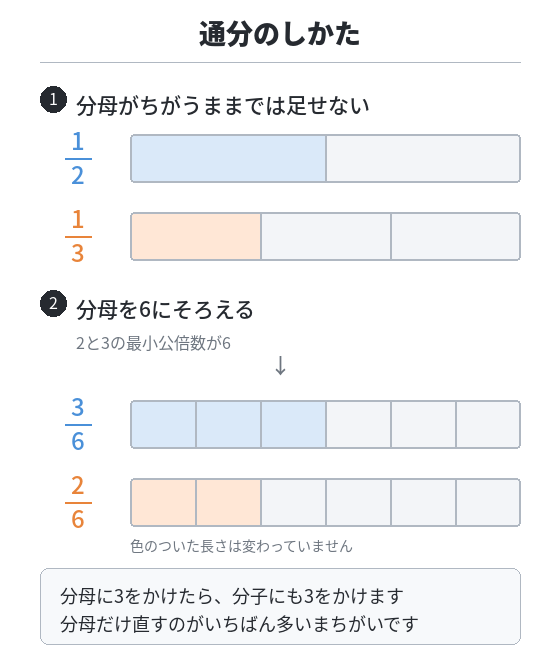The height and width of the screenshot is (660, 560).
Task: Click the last empty cell of 1/3 bar
Action: coord(456,237)
